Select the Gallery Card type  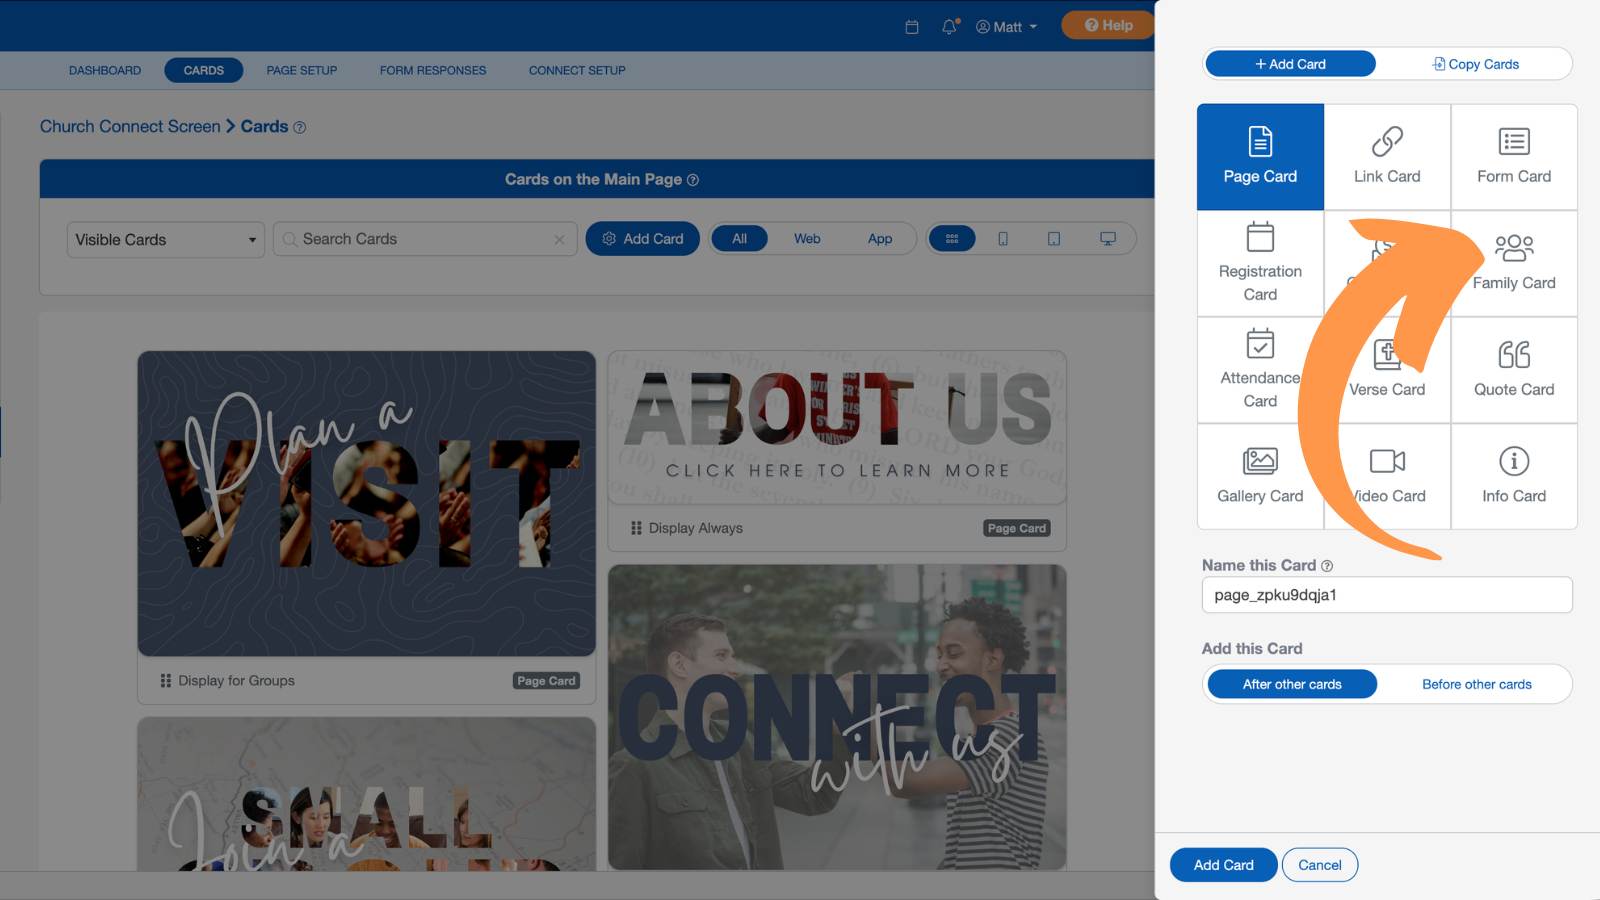[1260, 476]
